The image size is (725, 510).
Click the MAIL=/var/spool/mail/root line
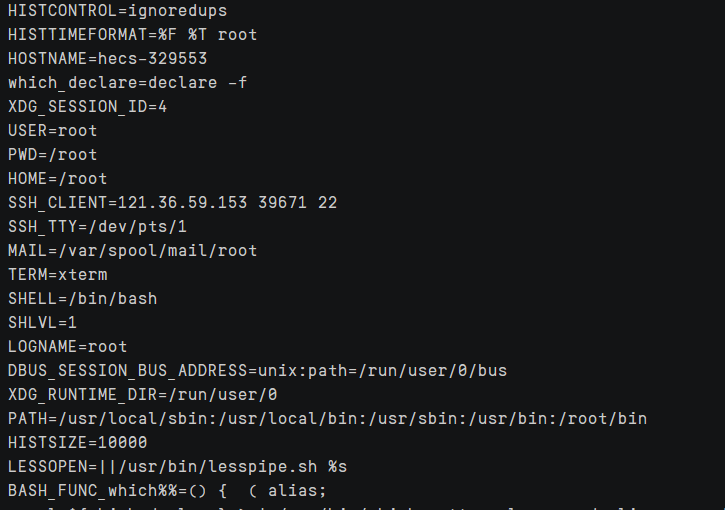pyautogui.click(x=132, y=251)
